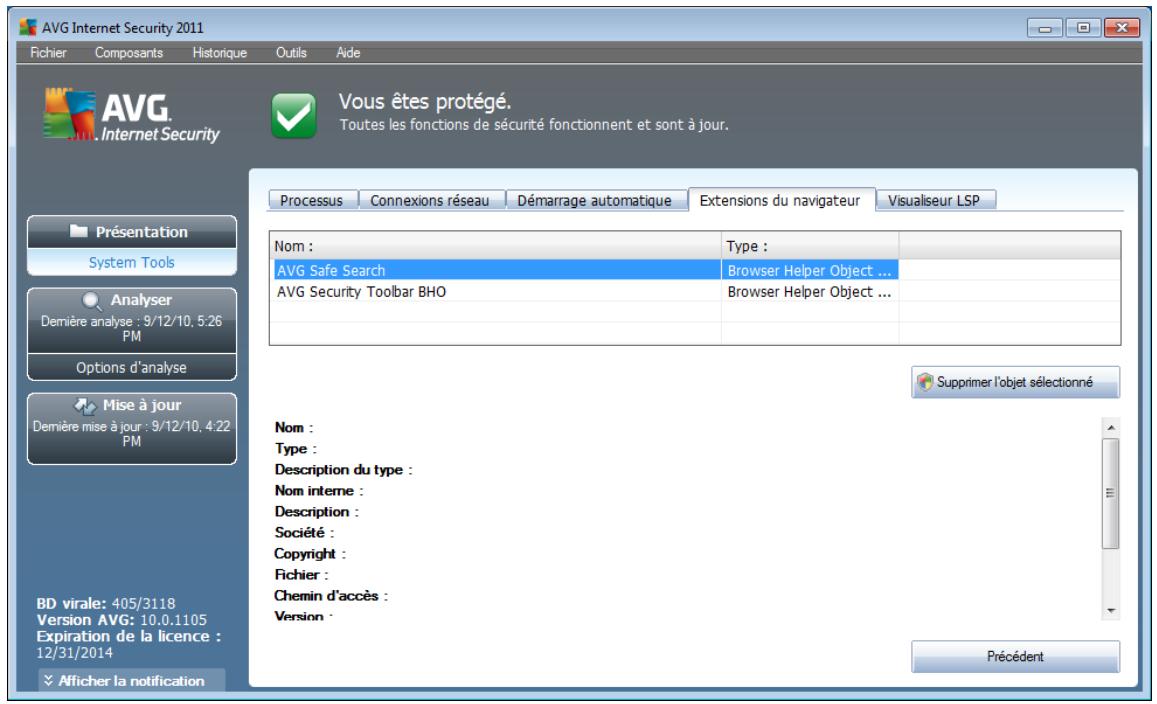Open the Fichier menu

(x=48, y=52)
